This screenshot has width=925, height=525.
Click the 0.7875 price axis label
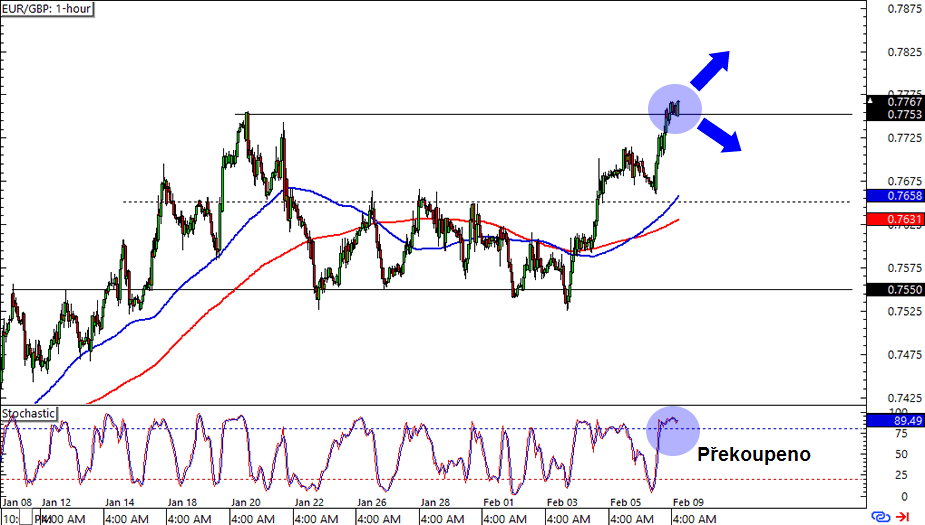904,9
